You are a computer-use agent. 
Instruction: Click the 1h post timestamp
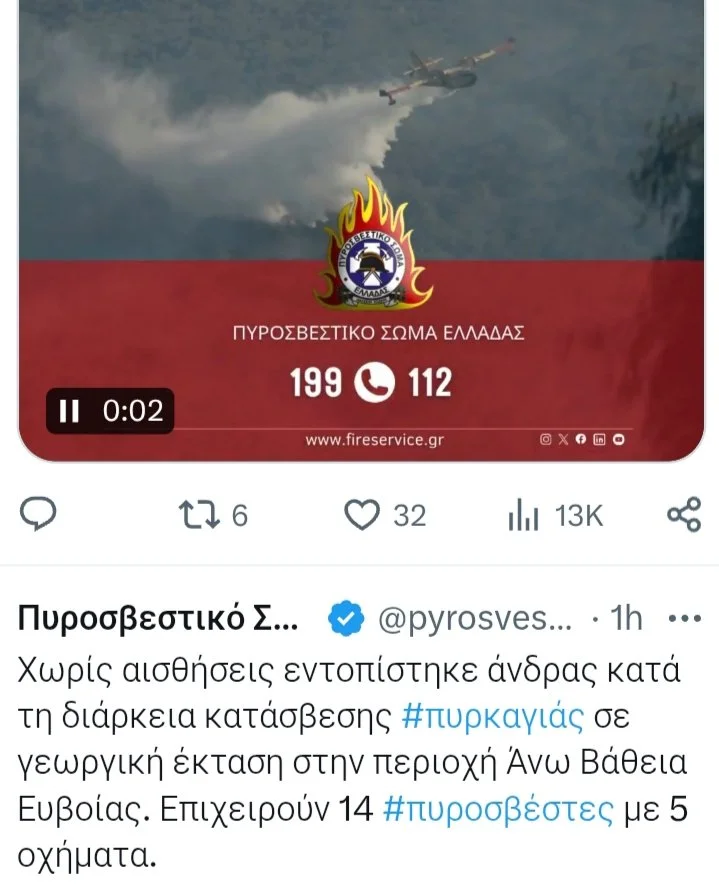(626, 618)
